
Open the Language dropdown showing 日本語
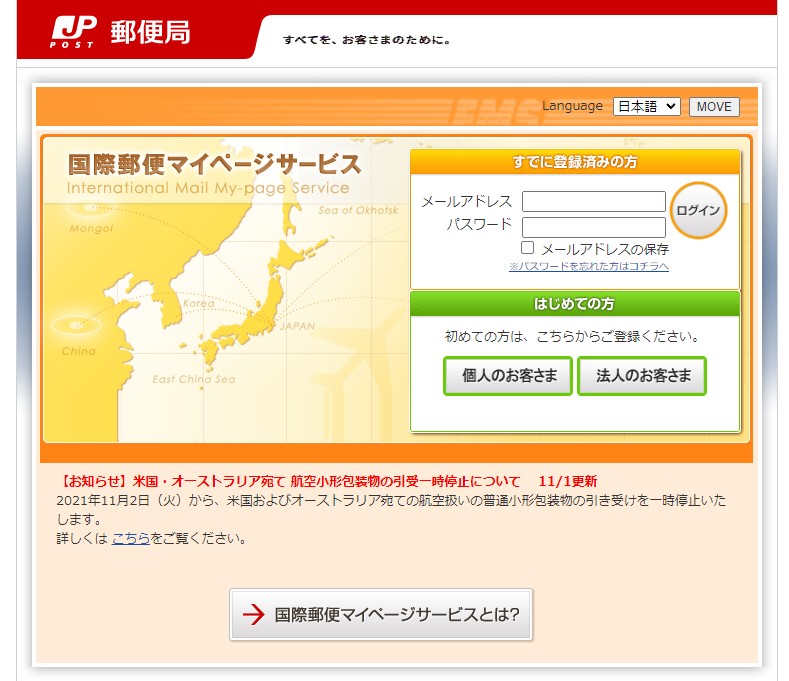[x=646, y=106]
